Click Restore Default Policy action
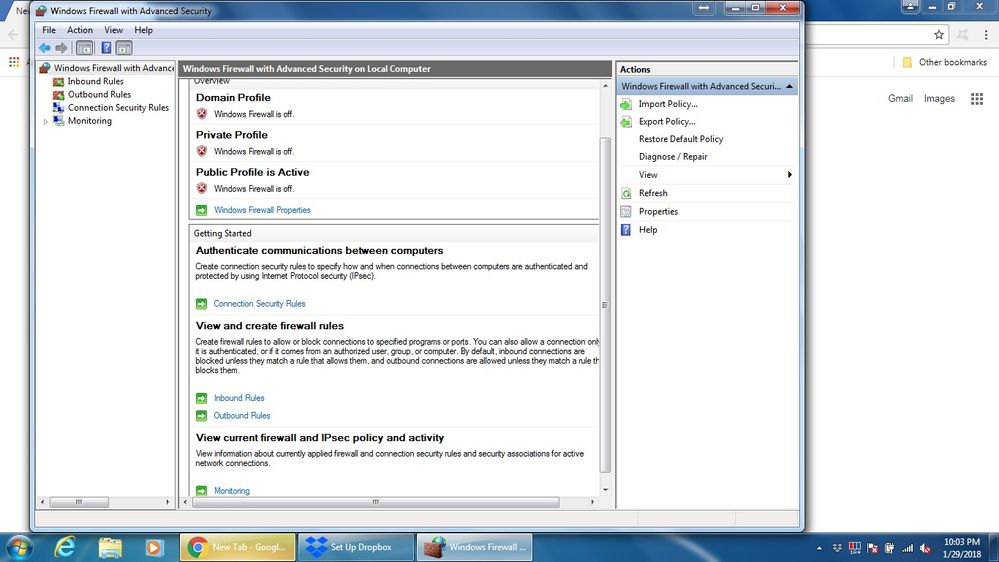The height and width of the screenshot is (562, 999). 681,139
